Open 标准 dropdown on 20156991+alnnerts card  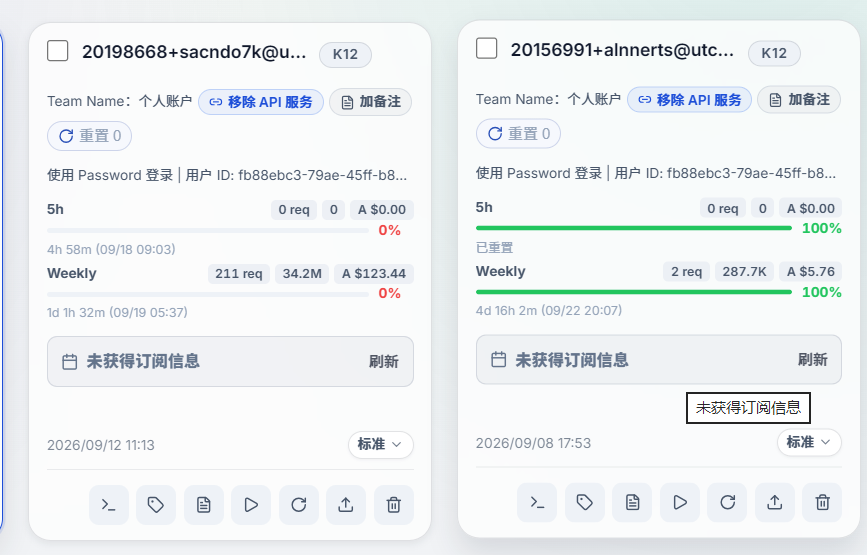click(809, 442)
